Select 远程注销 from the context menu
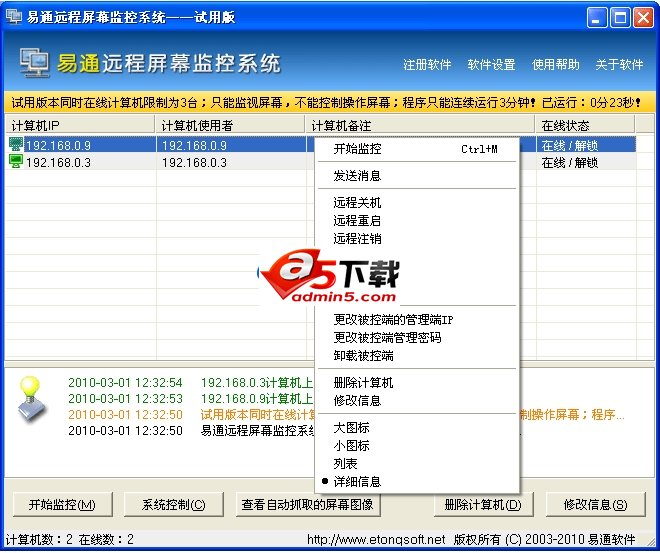This screenshot has width=660, height=553. pos(417,239)
